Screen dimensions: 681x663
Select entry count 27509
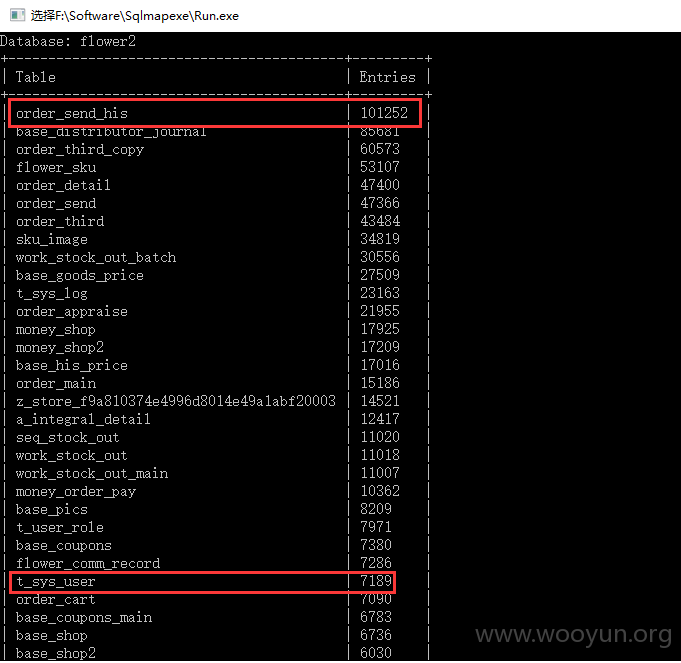coord(380,275)
